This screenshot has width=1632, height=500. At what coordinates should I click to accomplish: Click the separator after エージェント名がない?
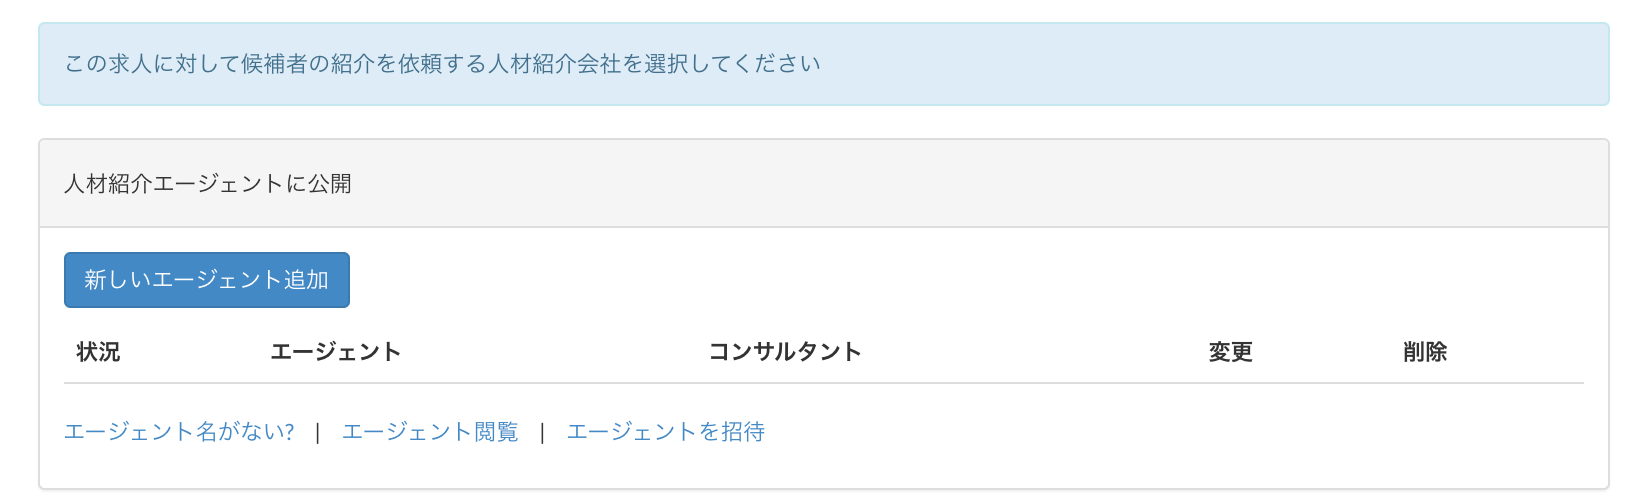(x=318, y=432)
